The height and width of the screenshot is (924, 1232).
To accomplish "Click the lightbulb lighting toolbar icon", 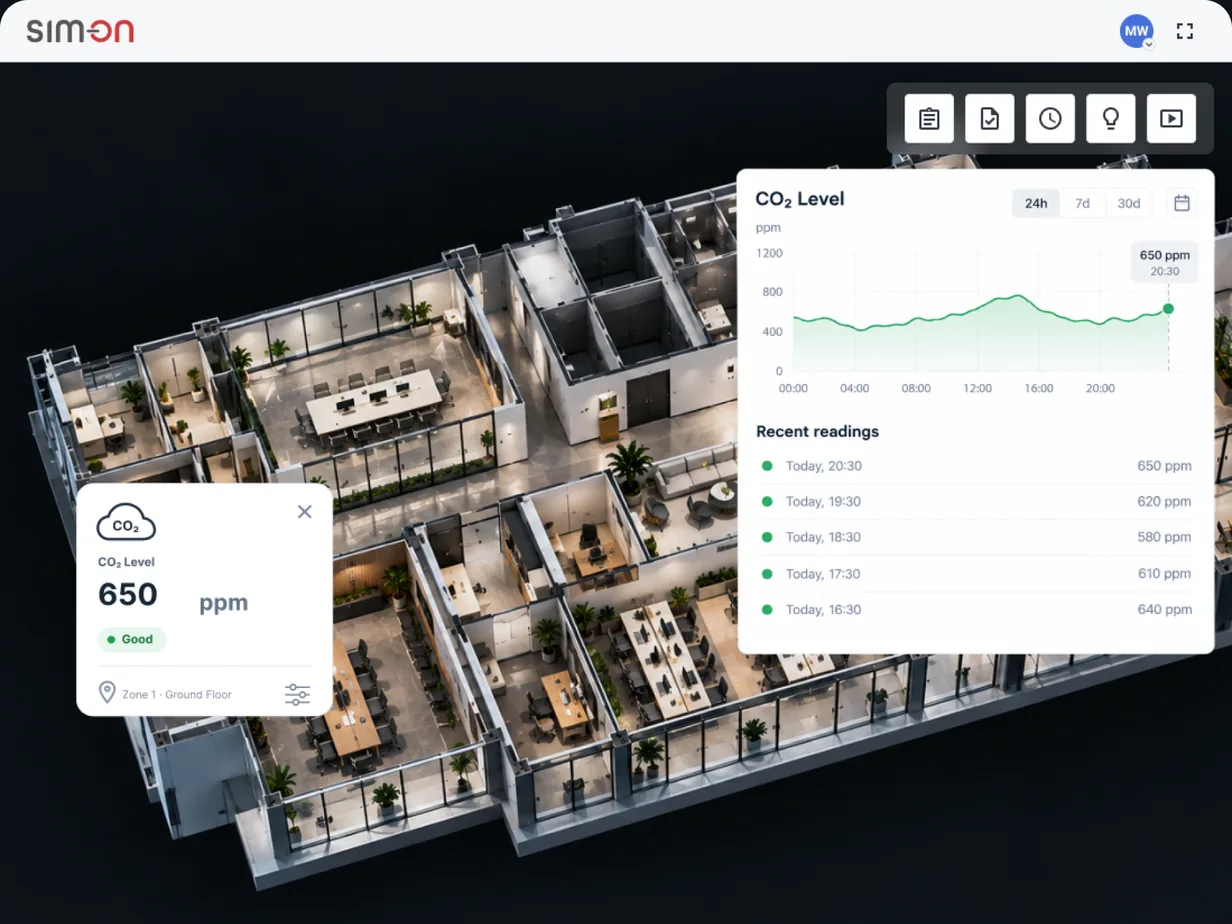I will click(x=1110, y=119).
